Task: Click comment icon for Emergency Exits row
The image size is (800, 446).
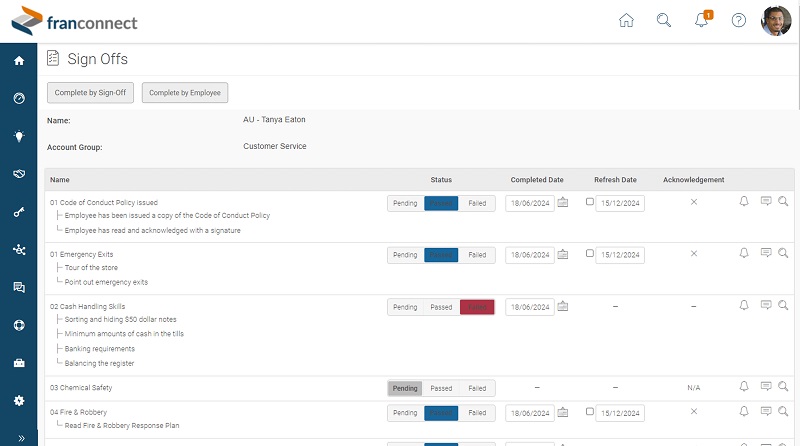Action: pos(766,254)
